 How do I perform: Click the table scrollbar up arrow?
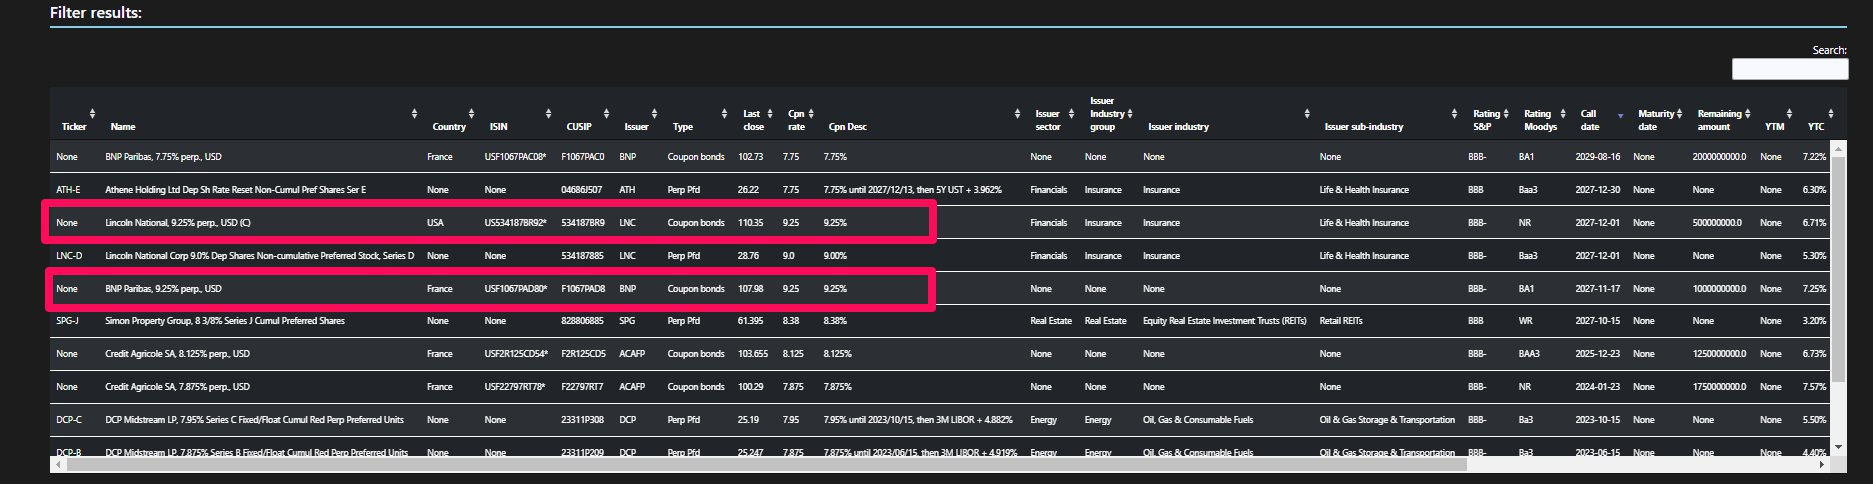(x=1839, y=147)
